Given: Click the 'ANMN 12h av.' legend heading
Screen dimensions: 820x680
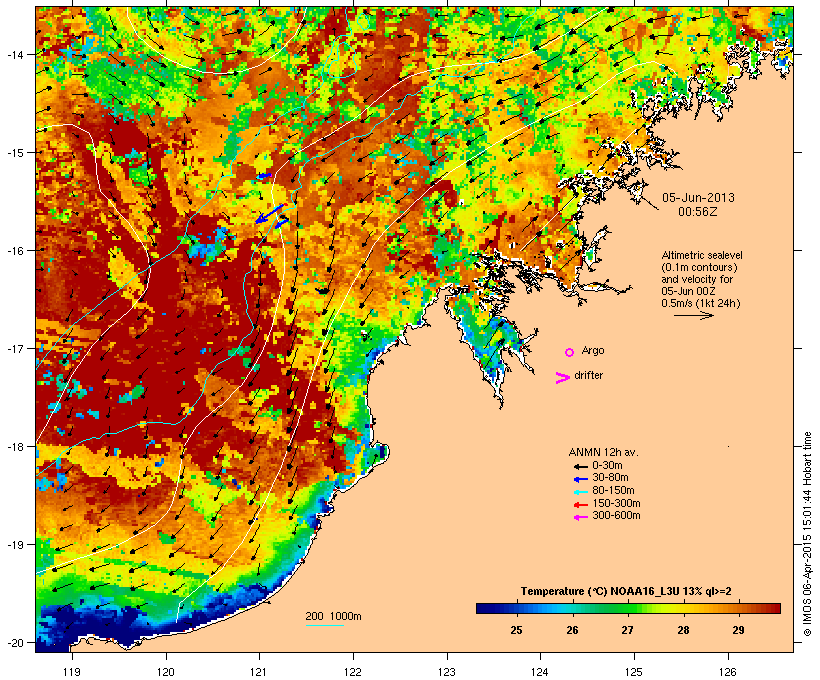Looking at the screenshot, I should (x=603, y=452).
